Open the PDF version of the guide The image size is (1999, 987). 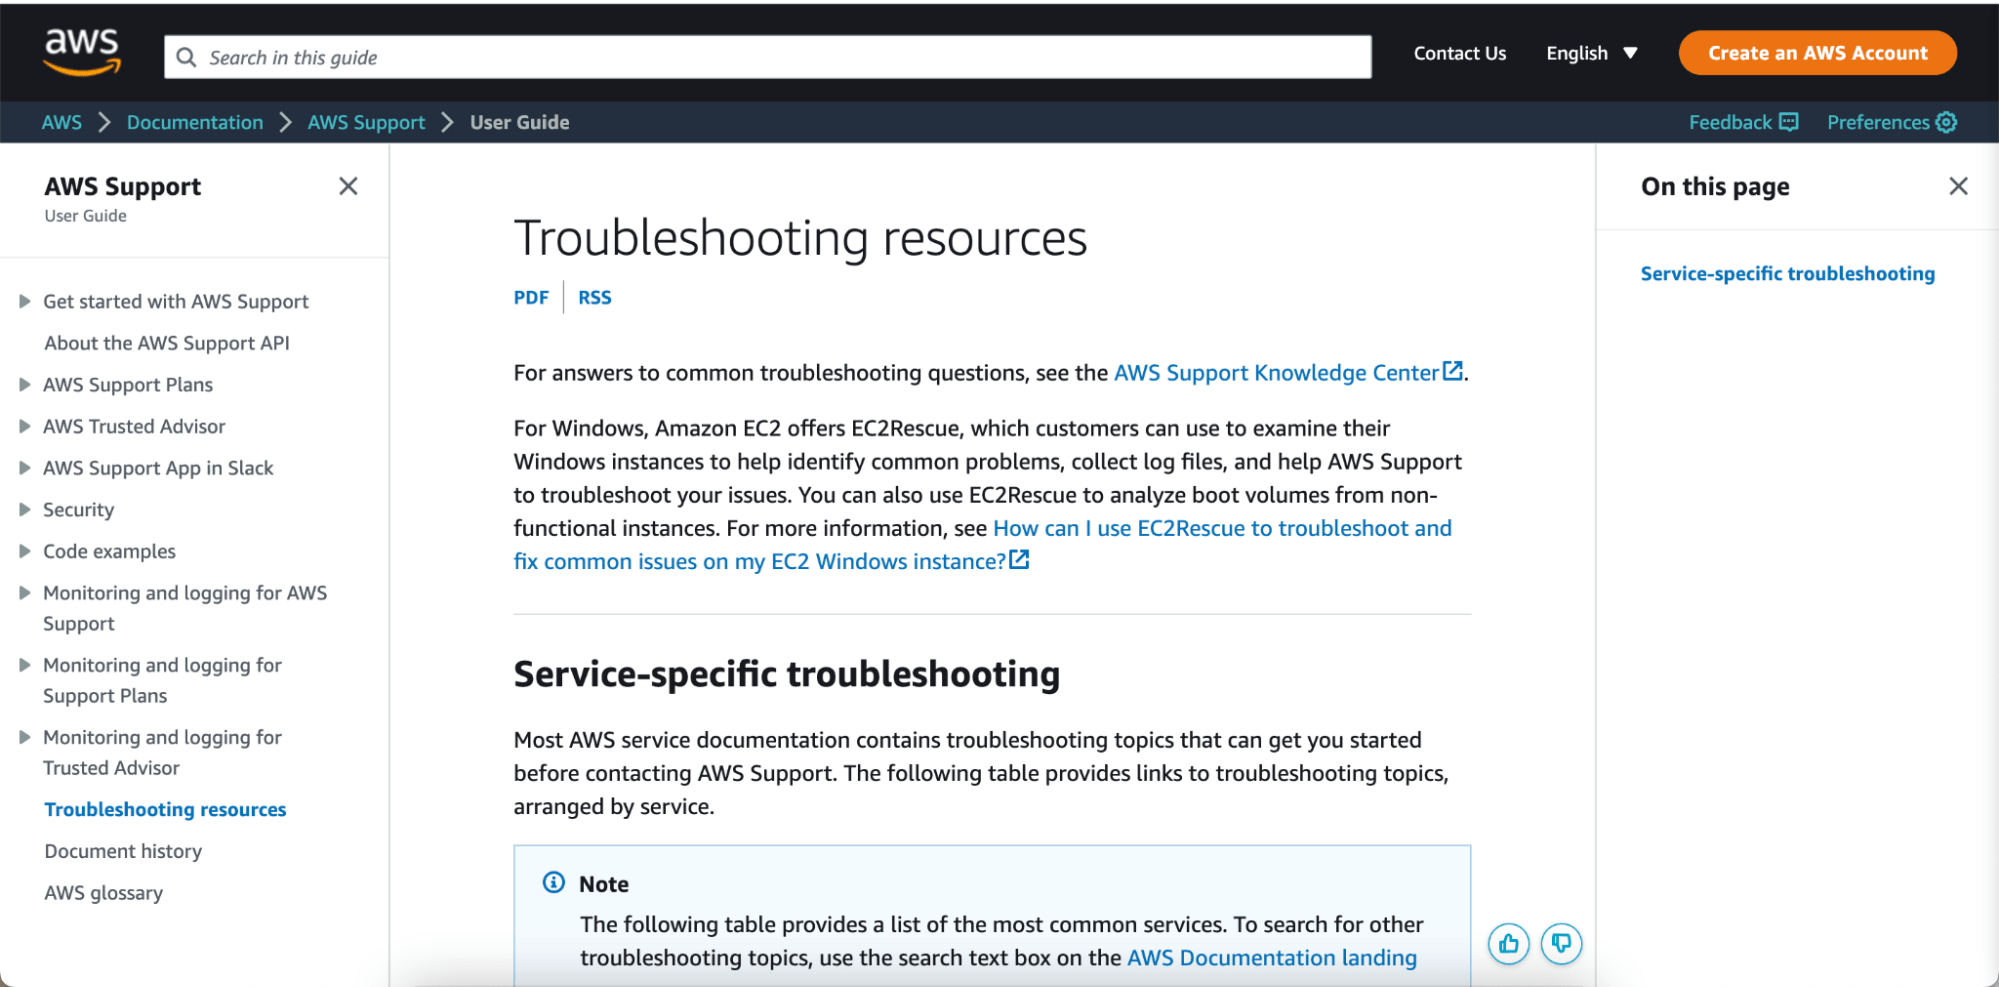point(531,297)
